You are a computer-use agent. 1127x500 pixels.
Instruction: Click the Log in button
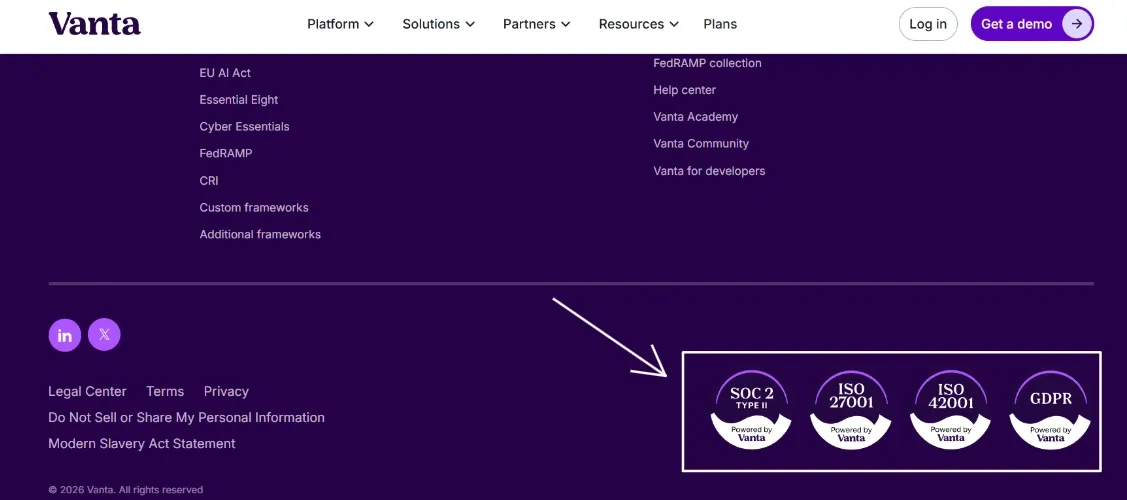(x=928, y=24)
